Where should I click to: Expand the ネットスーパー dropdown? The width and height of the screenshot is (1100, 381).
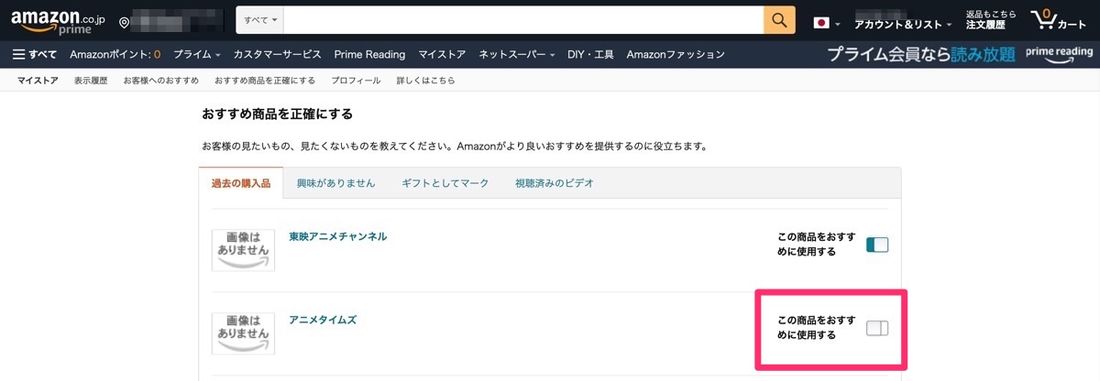click(516, 54)
